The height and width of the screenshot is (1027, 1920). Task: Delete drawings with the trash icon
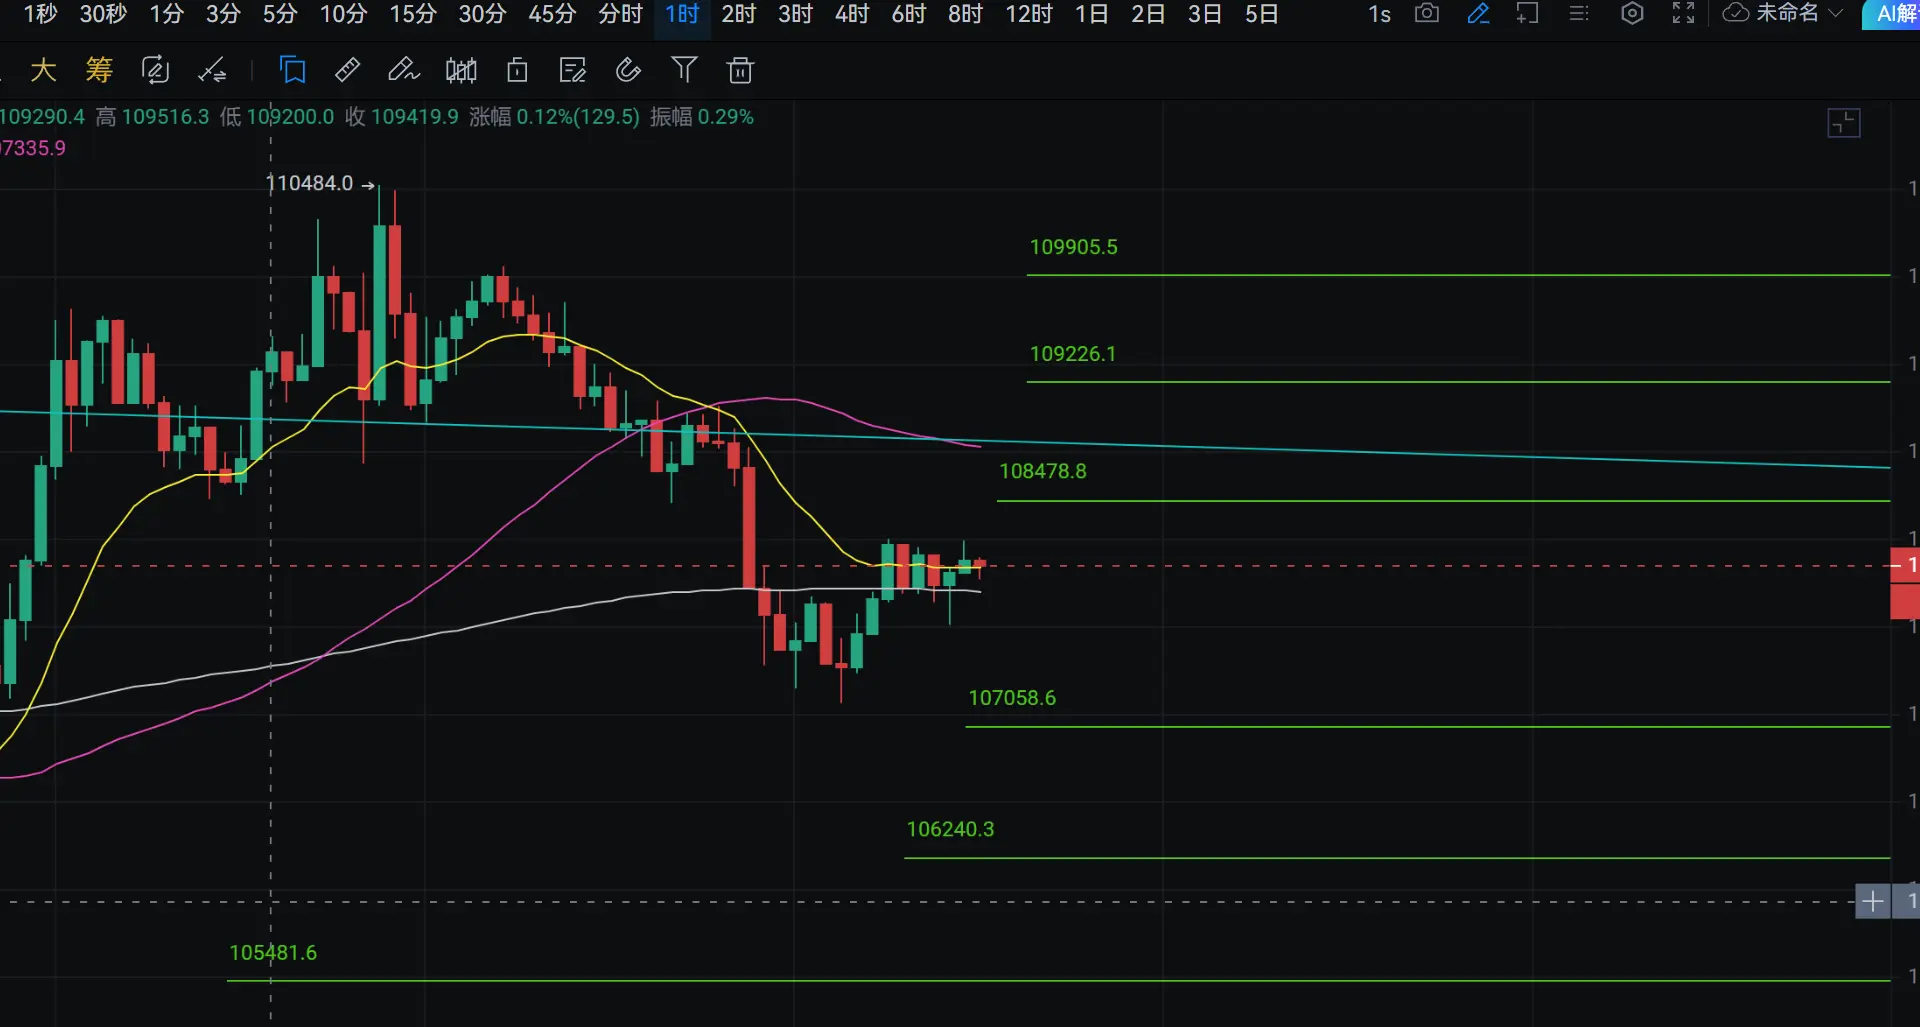click(740, 70)
